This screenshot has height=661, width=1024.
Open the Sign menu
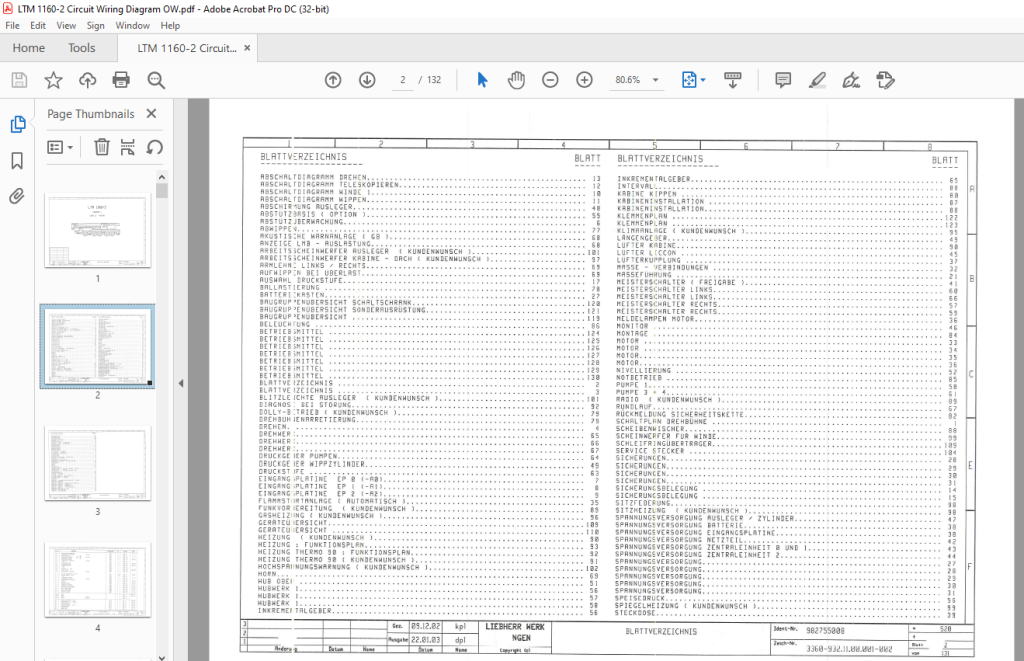tap(95, 25)
